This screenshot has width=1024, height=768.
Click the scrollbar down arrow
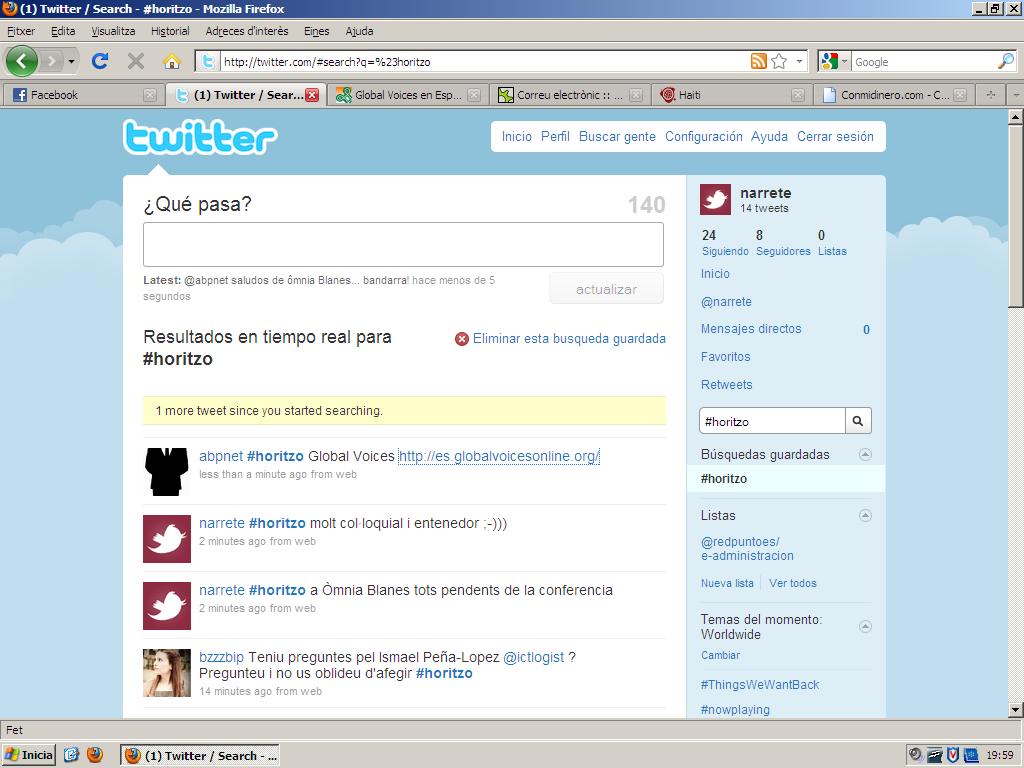click(1015, 709)
